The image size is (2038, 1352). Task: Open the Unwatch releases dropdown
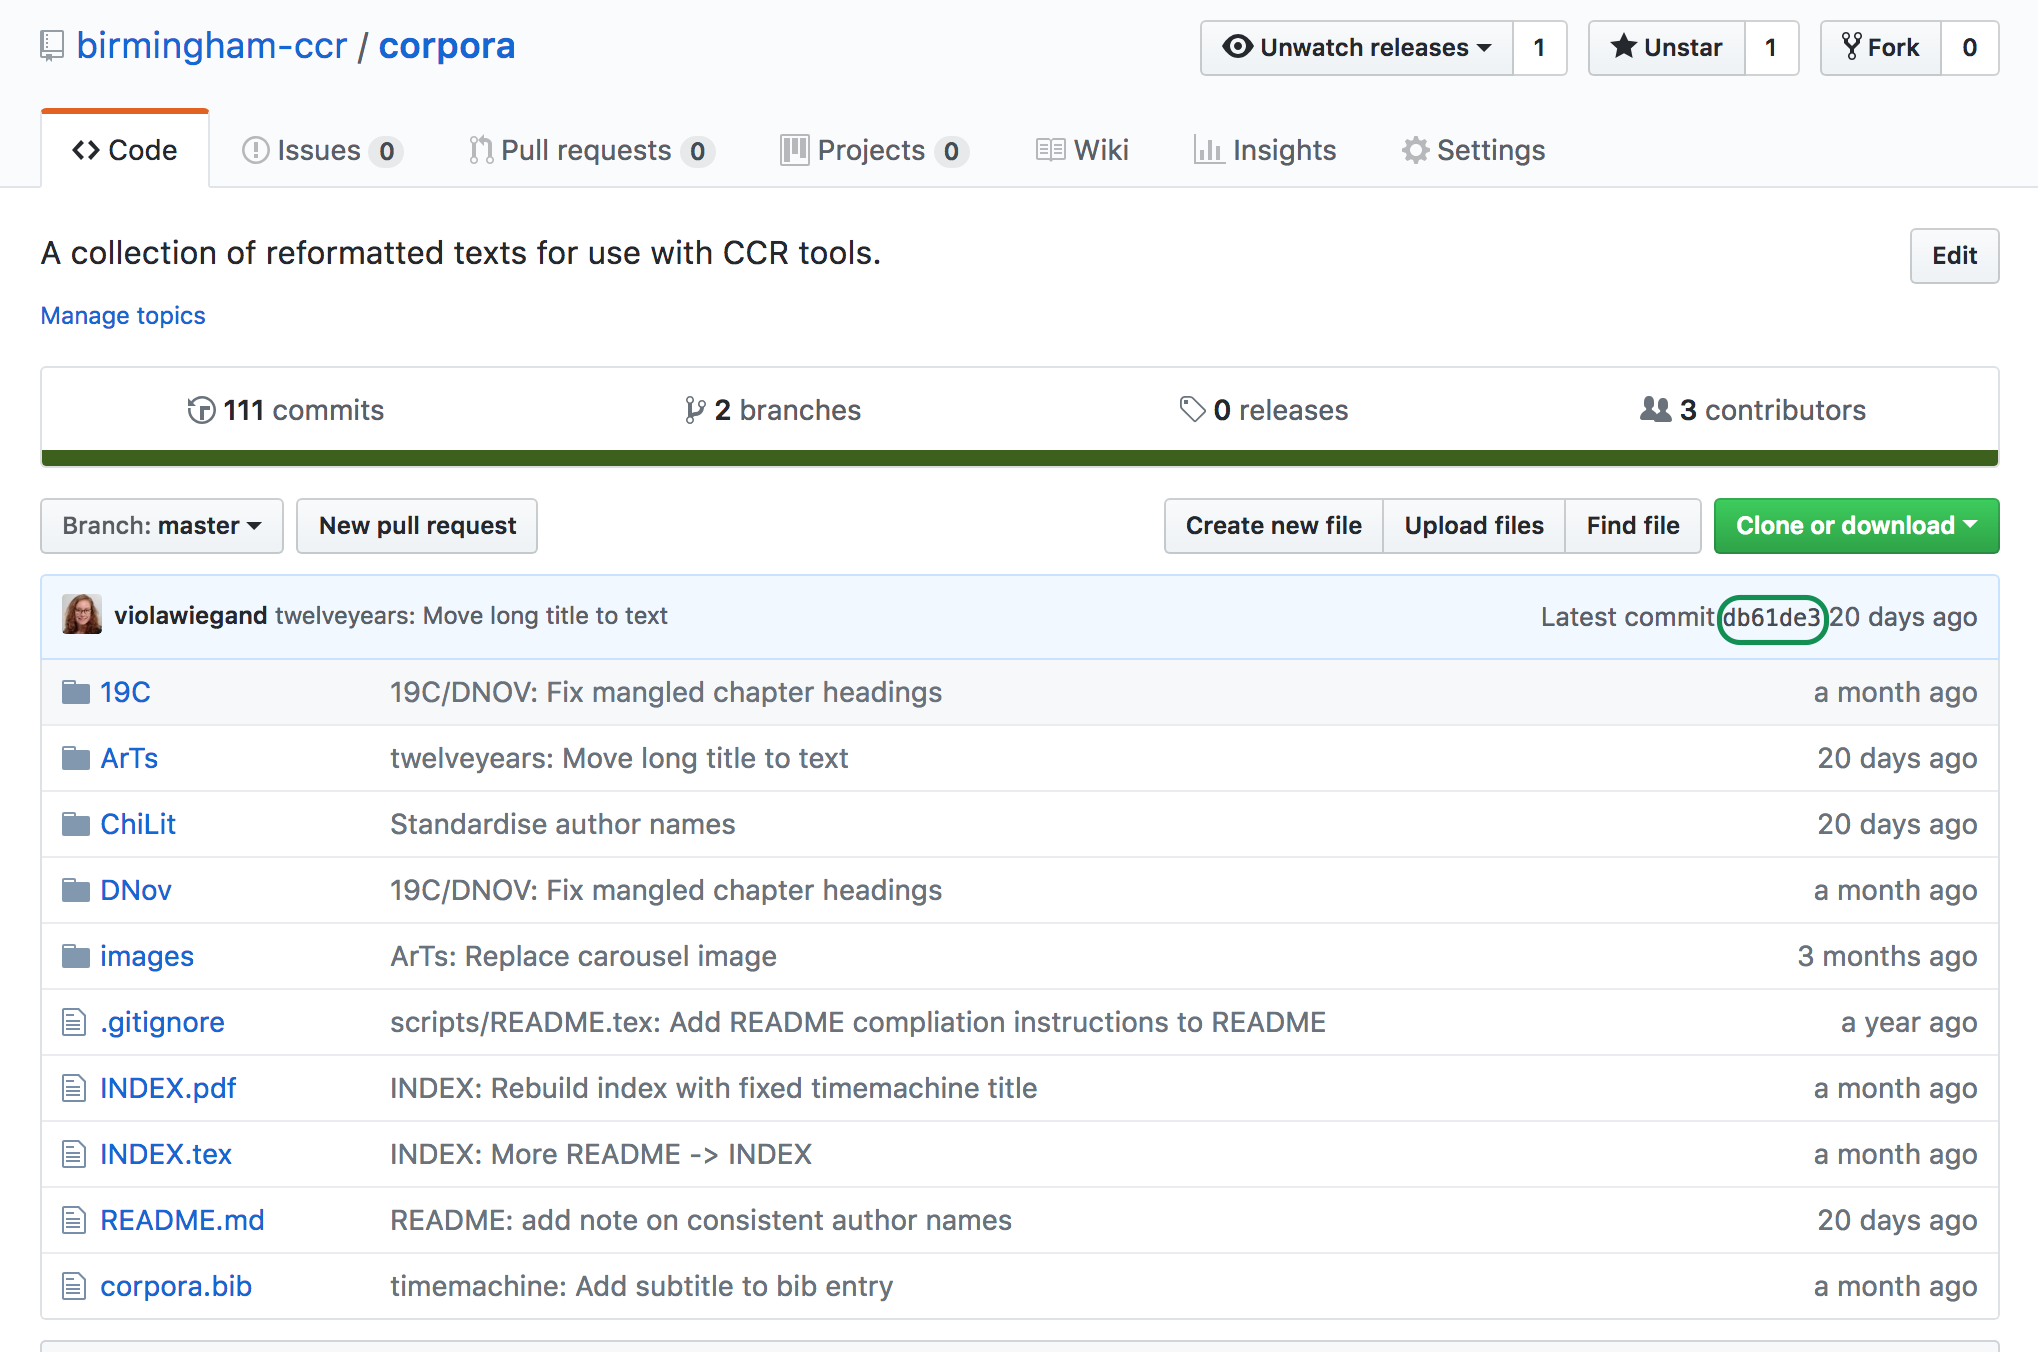click(1357, 47)
